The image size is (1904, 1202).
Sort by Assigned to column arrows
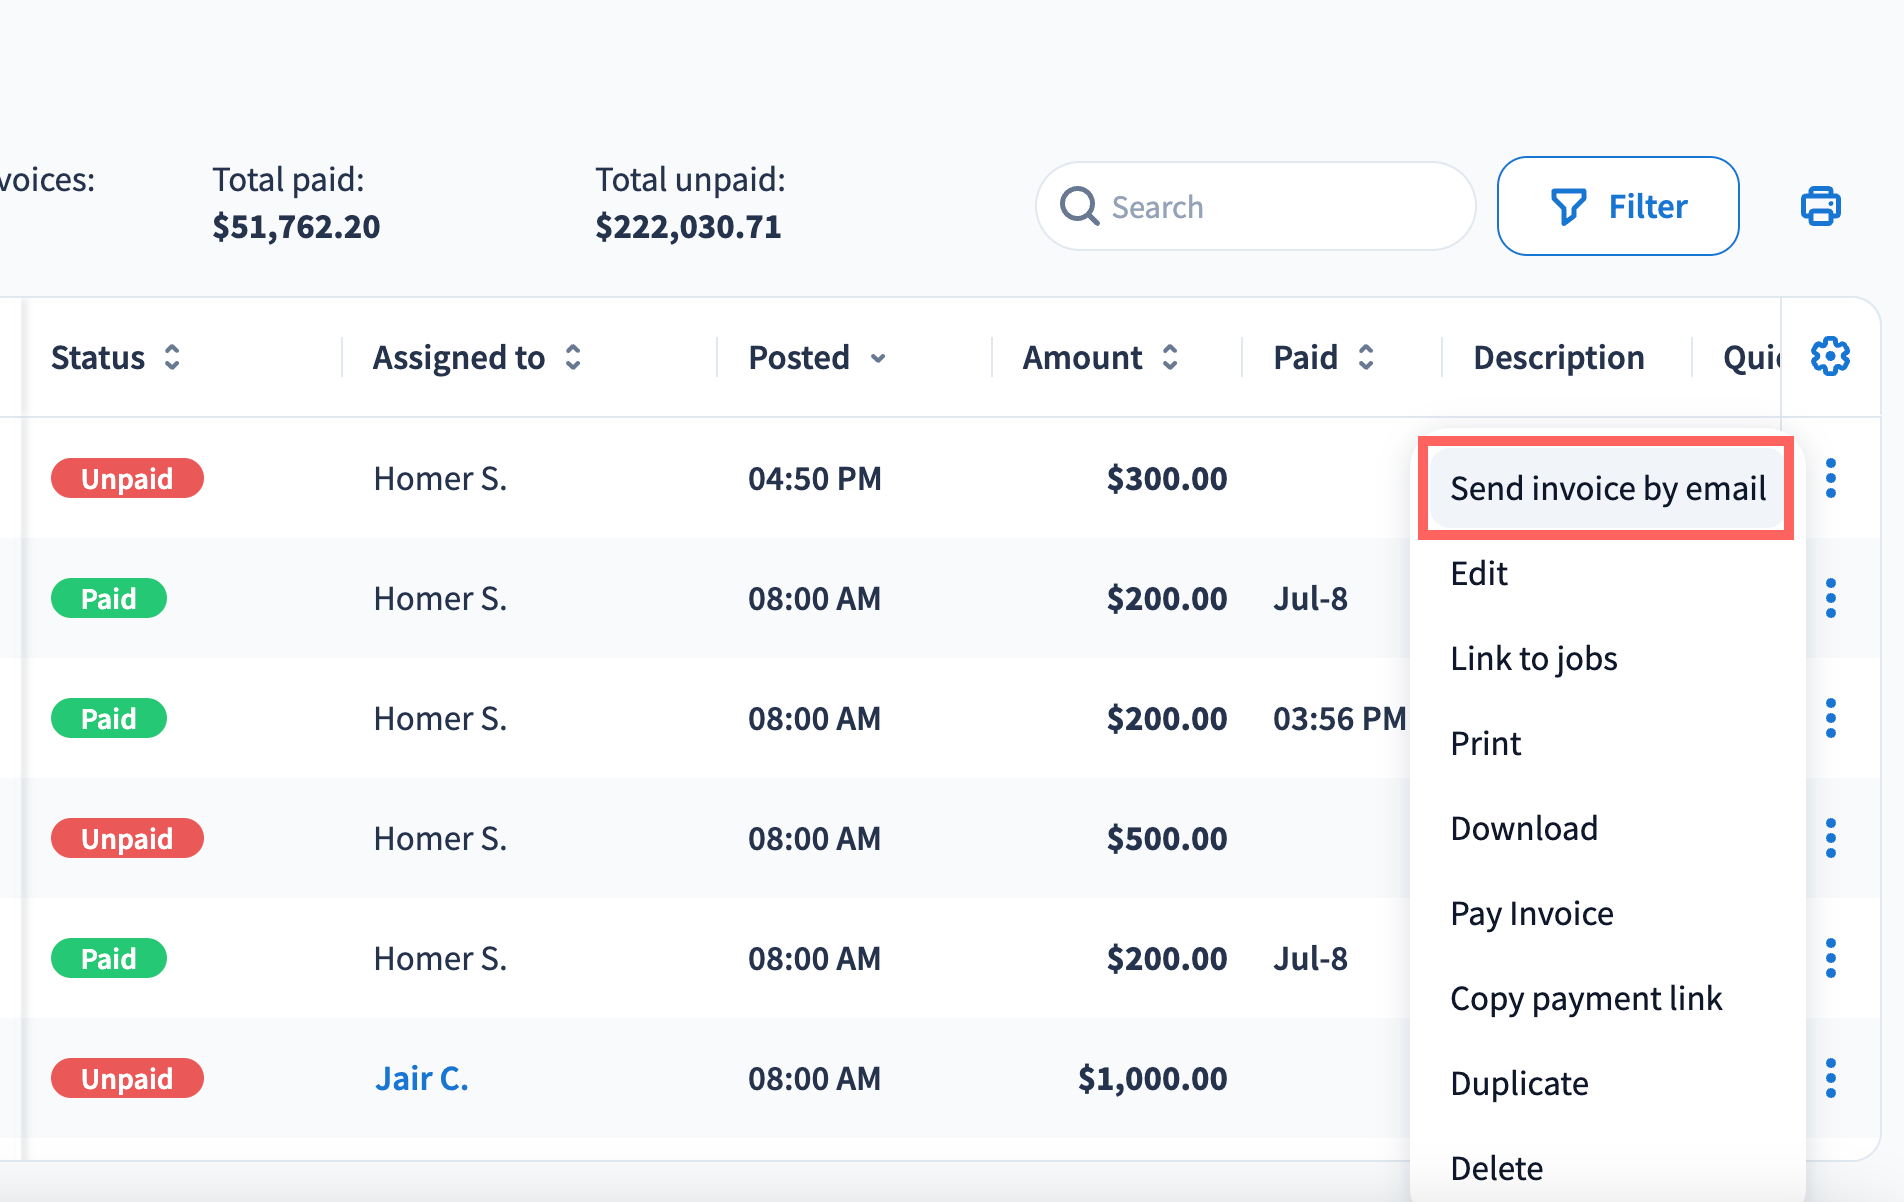pos(573,357)
